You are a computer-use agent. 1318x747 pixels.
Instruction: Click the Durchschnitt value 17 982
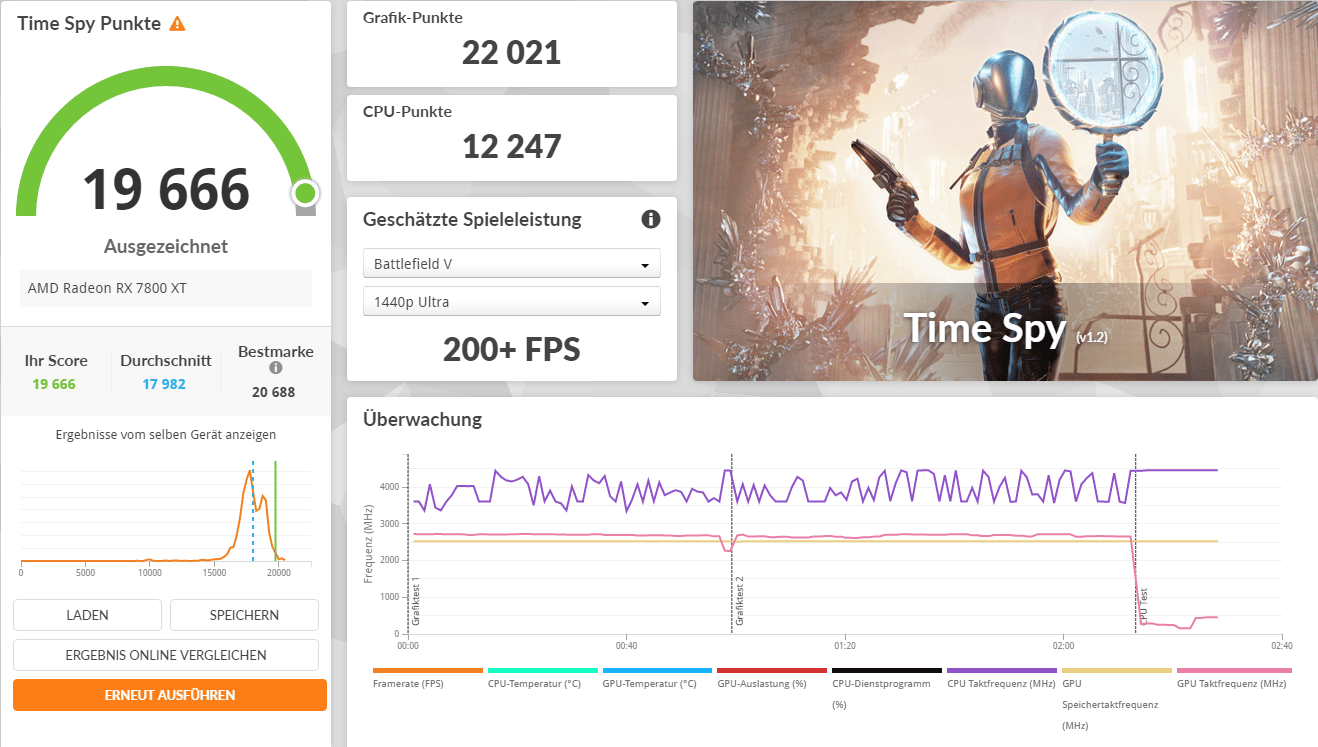[165, 384]
